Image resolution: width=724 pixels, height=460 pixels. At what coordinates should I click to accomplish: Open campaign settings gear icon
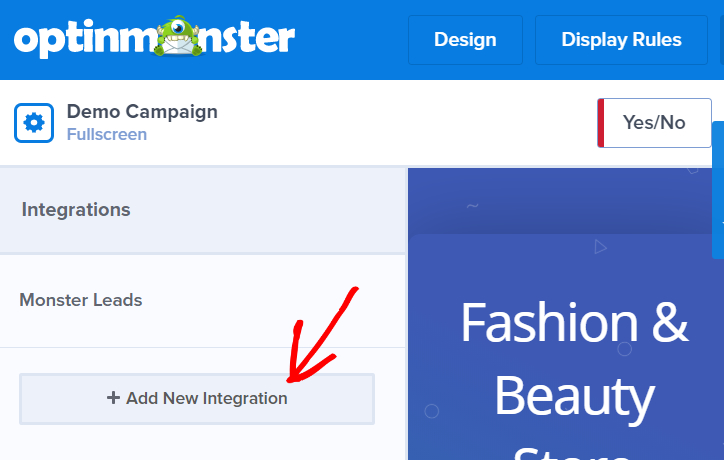34,123
